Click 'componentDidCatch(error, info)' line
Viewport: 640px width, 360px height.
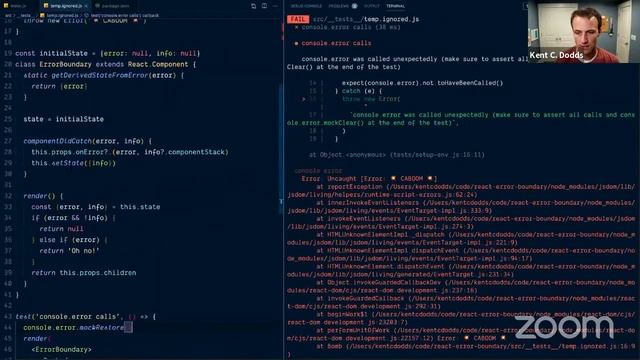[x=87, y=141]
